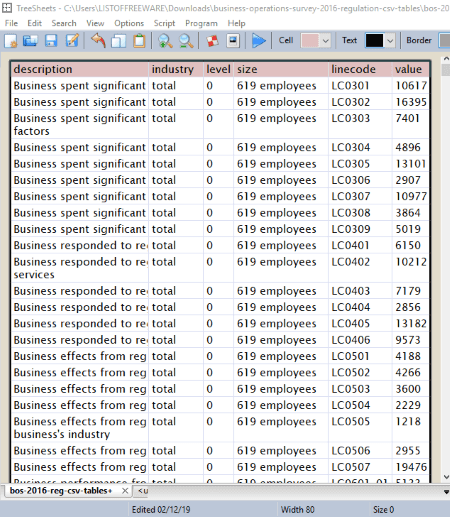This screenshot has height=517, width=450.
Task: Select the LC0305 linecode cell
Action: coord(360,164)
